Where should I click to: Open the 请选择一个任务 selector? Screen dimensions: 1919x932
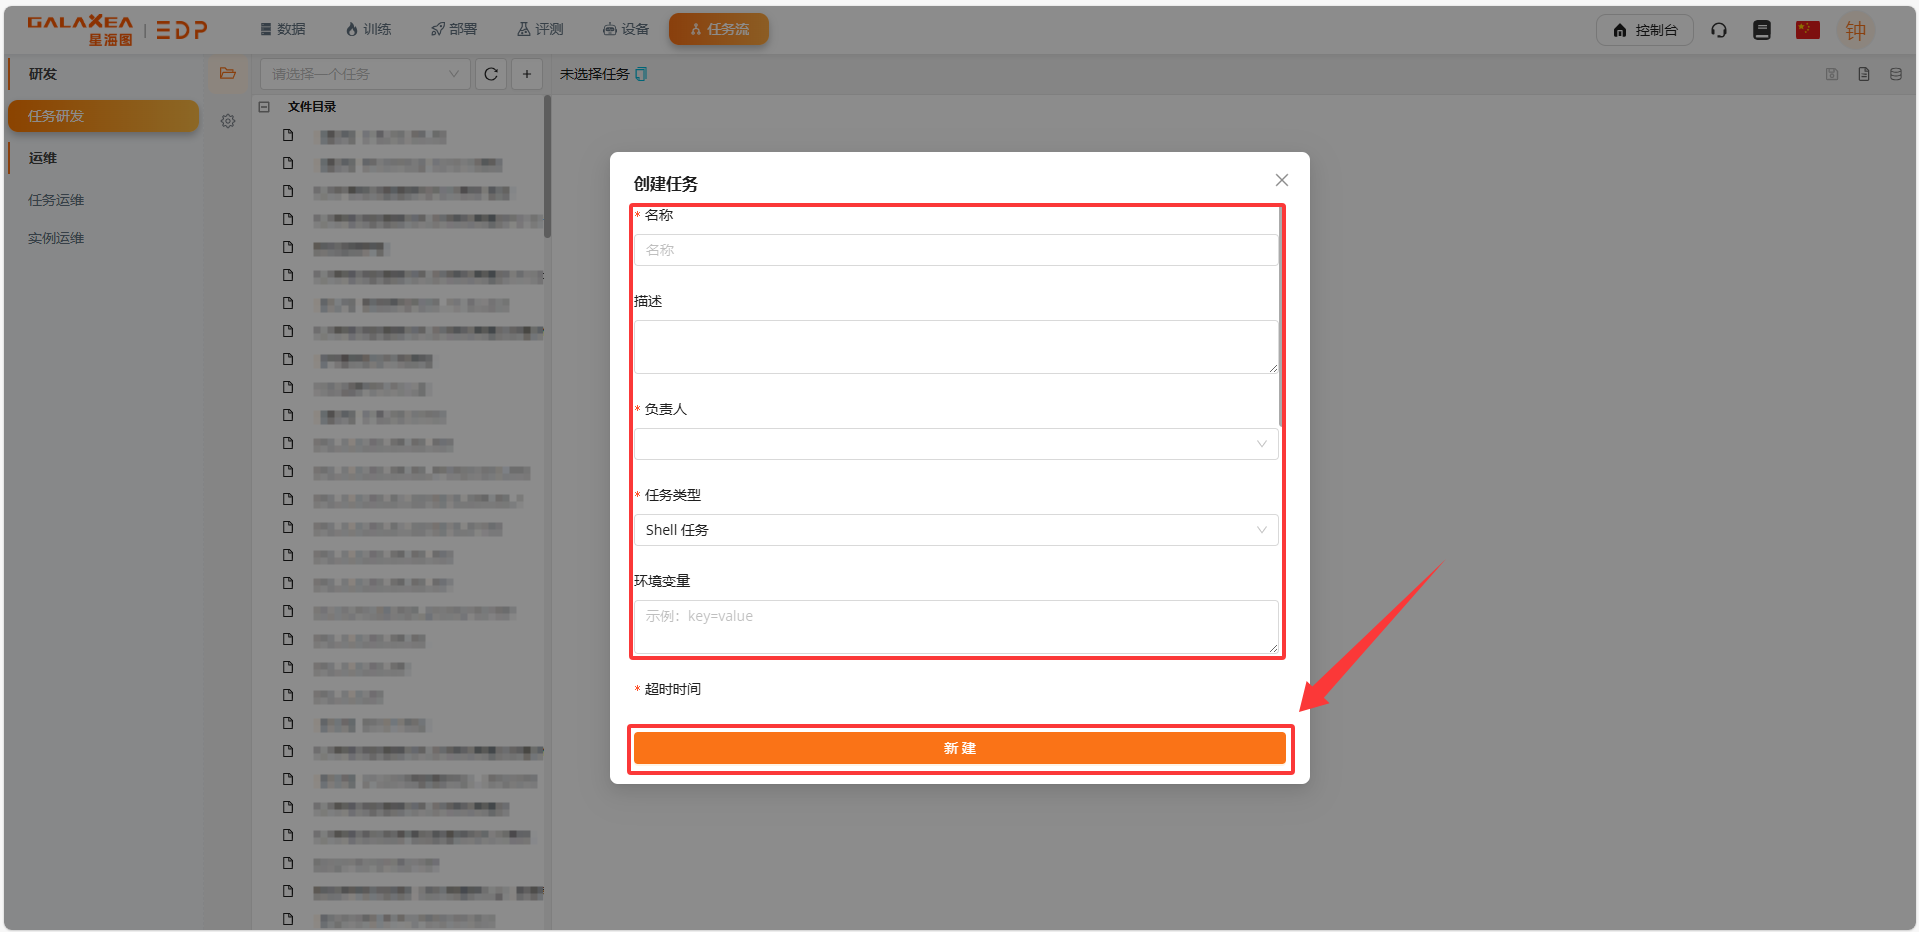pyautogui.click(x=364, y=74)
